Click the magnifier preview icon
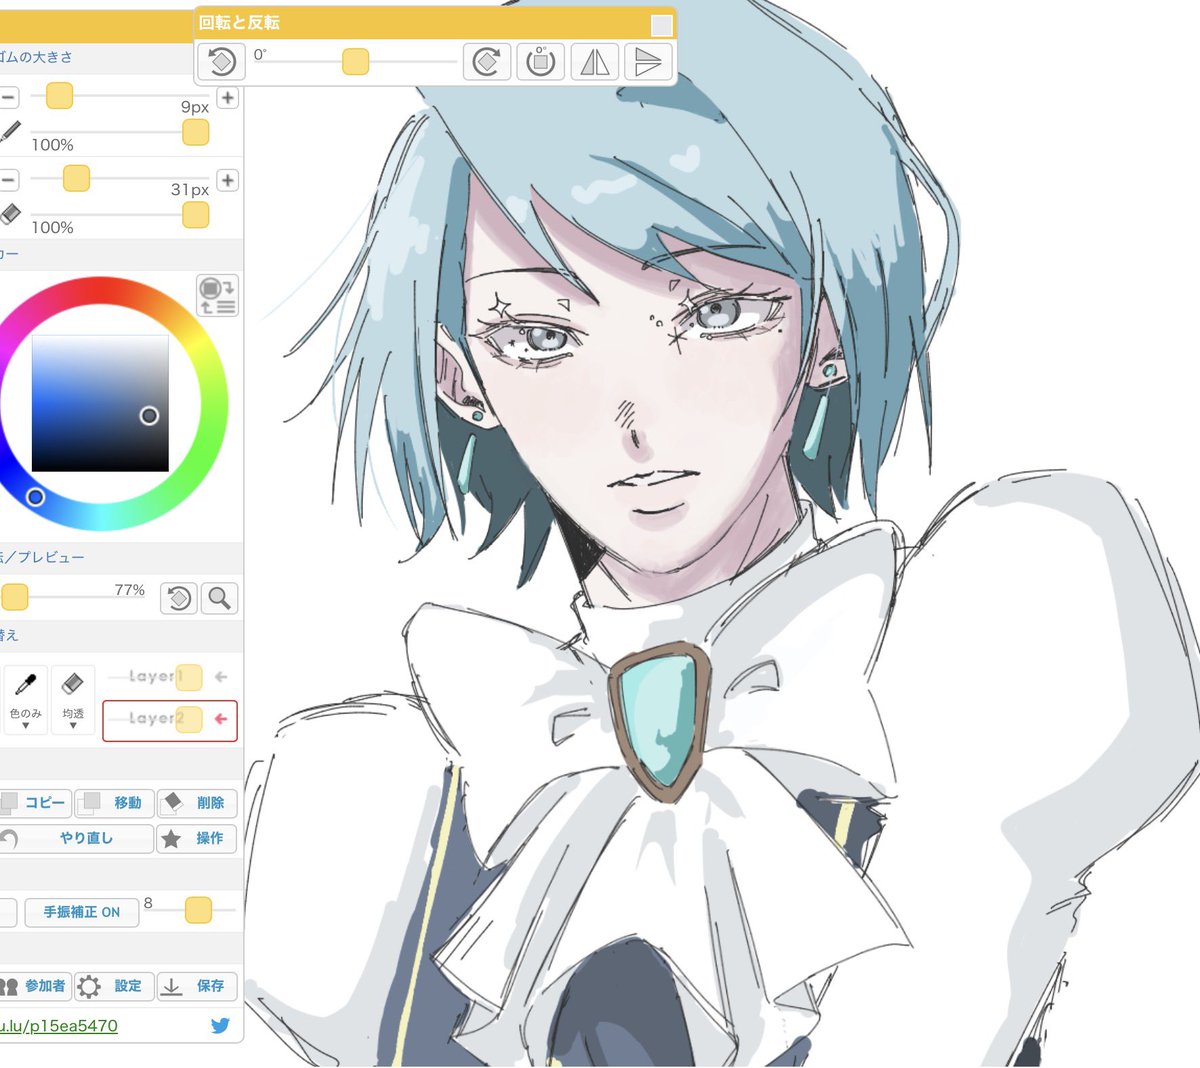 [220, 598]
